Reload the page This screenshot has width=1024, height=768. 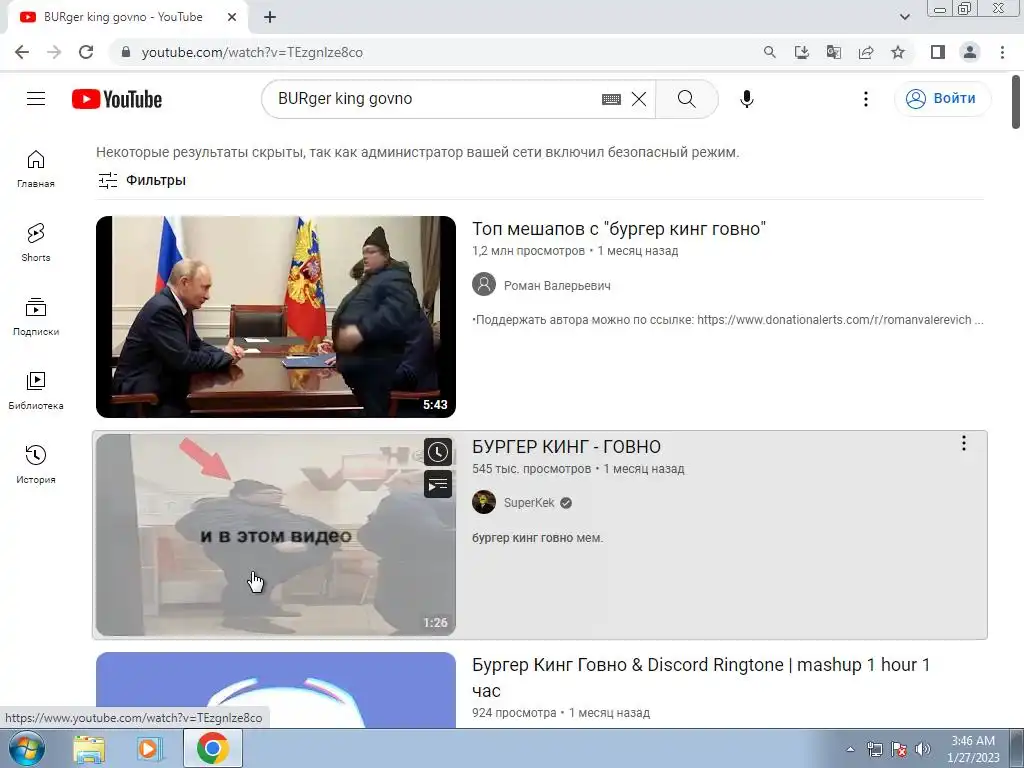86,52
